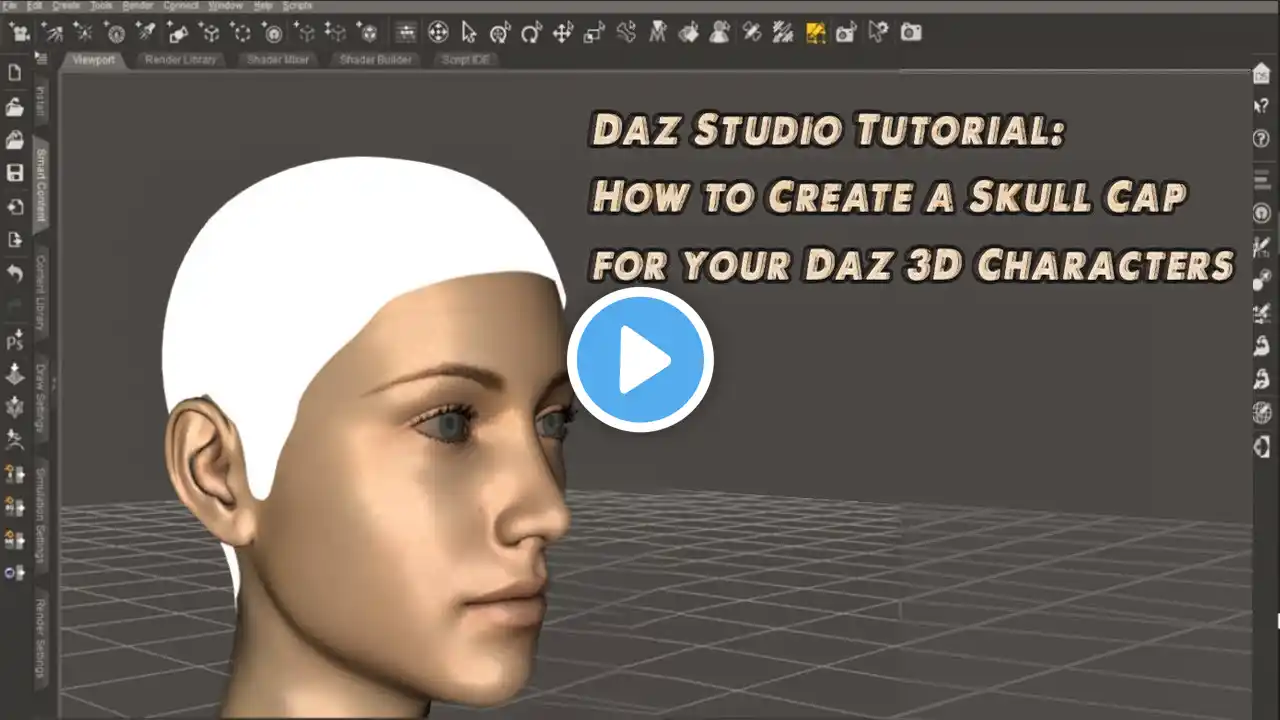Image resolution: width=1280 pixels, height=720 pixels.
Task: Select the Scale tool
Action: point(595,33)
